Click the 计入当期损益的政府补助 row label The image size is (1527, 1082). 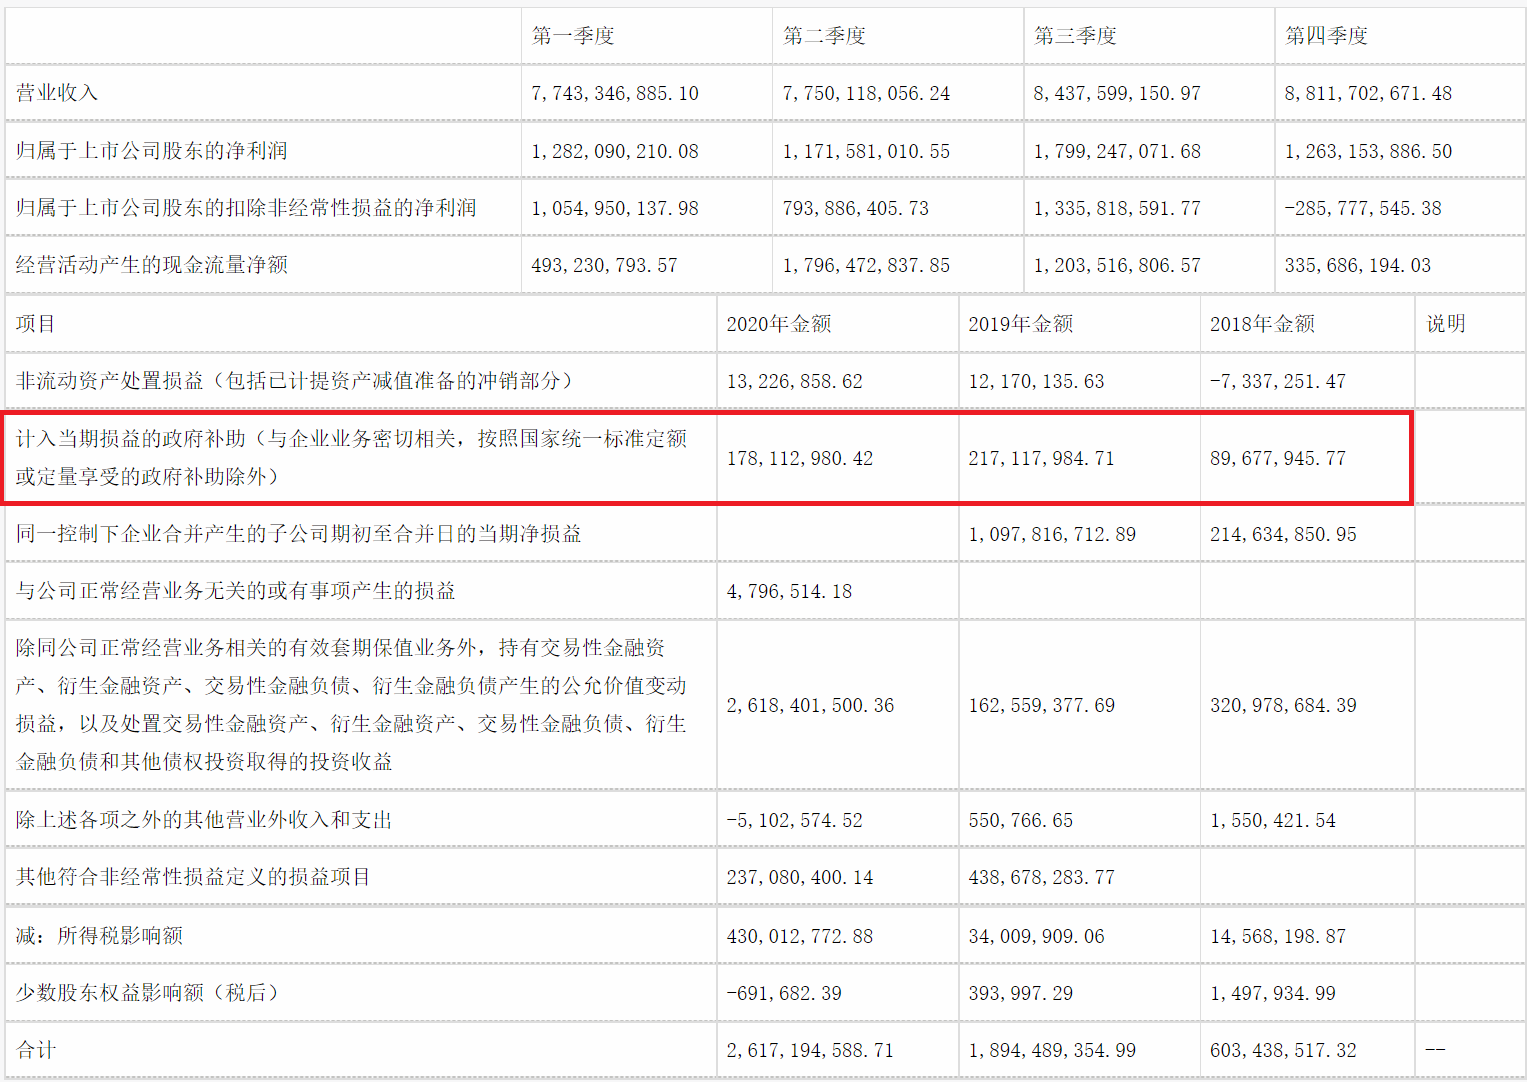pos(352,457)
